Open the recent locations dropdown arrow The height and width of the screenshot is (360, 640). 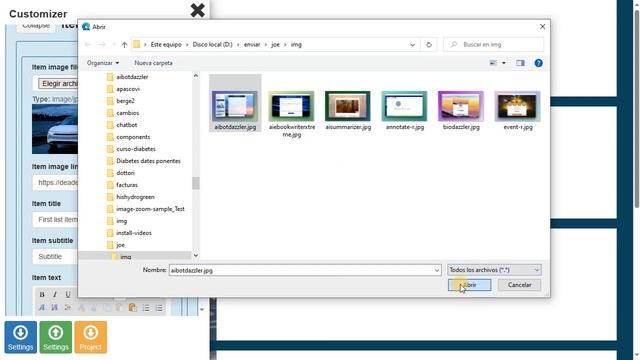point(114,44)
